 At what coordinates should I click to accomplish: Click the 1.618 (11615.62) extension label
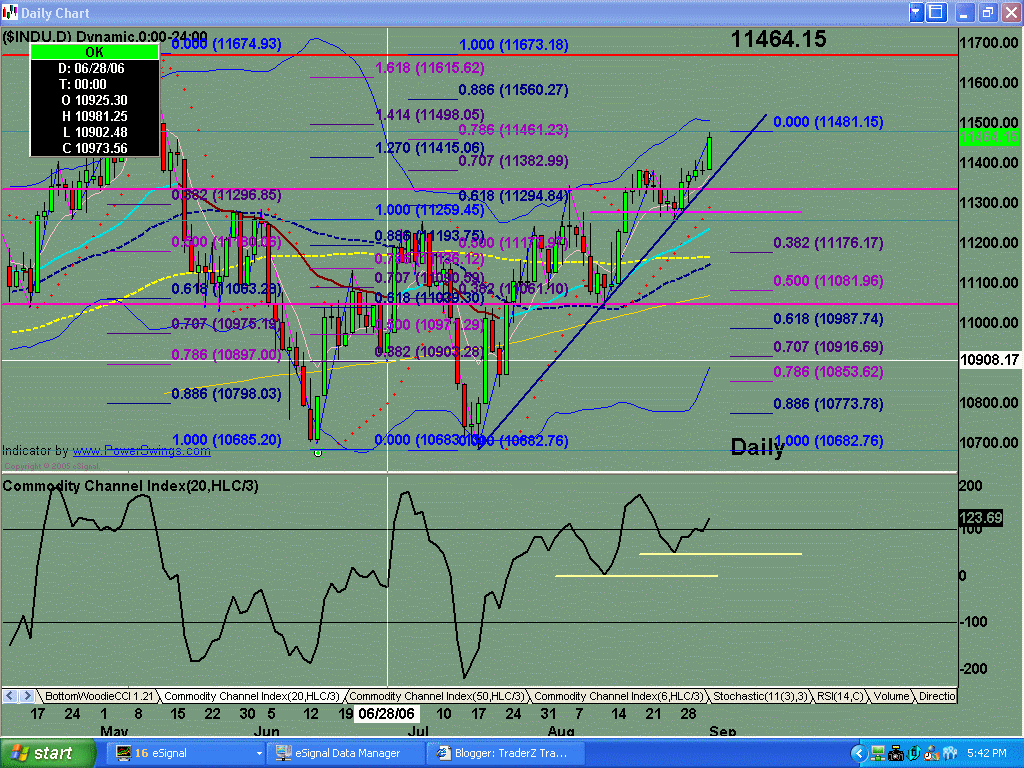coord(430,68)
